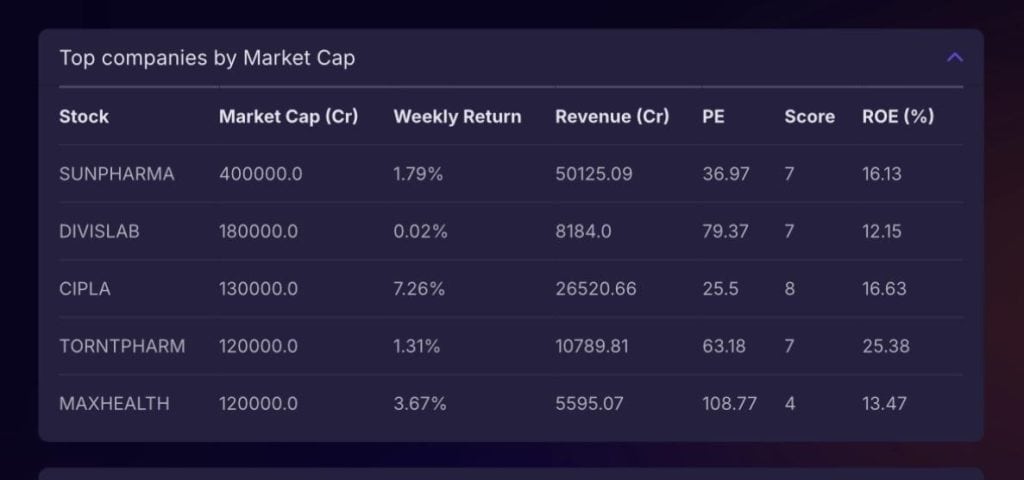
Task: Select the DIVISLAB stock name
Action: pos(99,232)
